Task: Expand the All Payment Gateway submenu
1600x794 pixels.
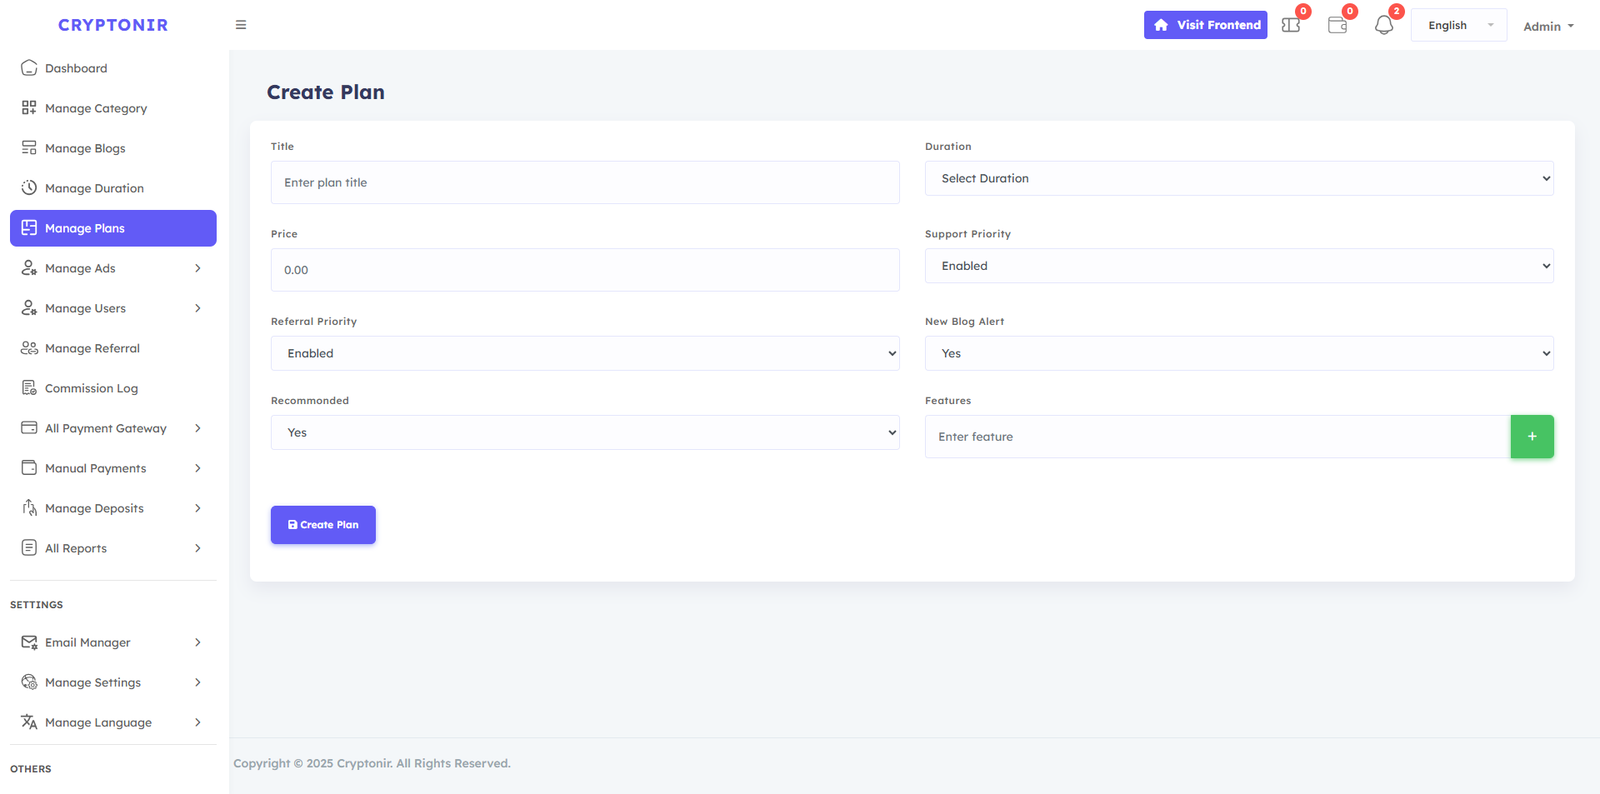Action: 197,428
